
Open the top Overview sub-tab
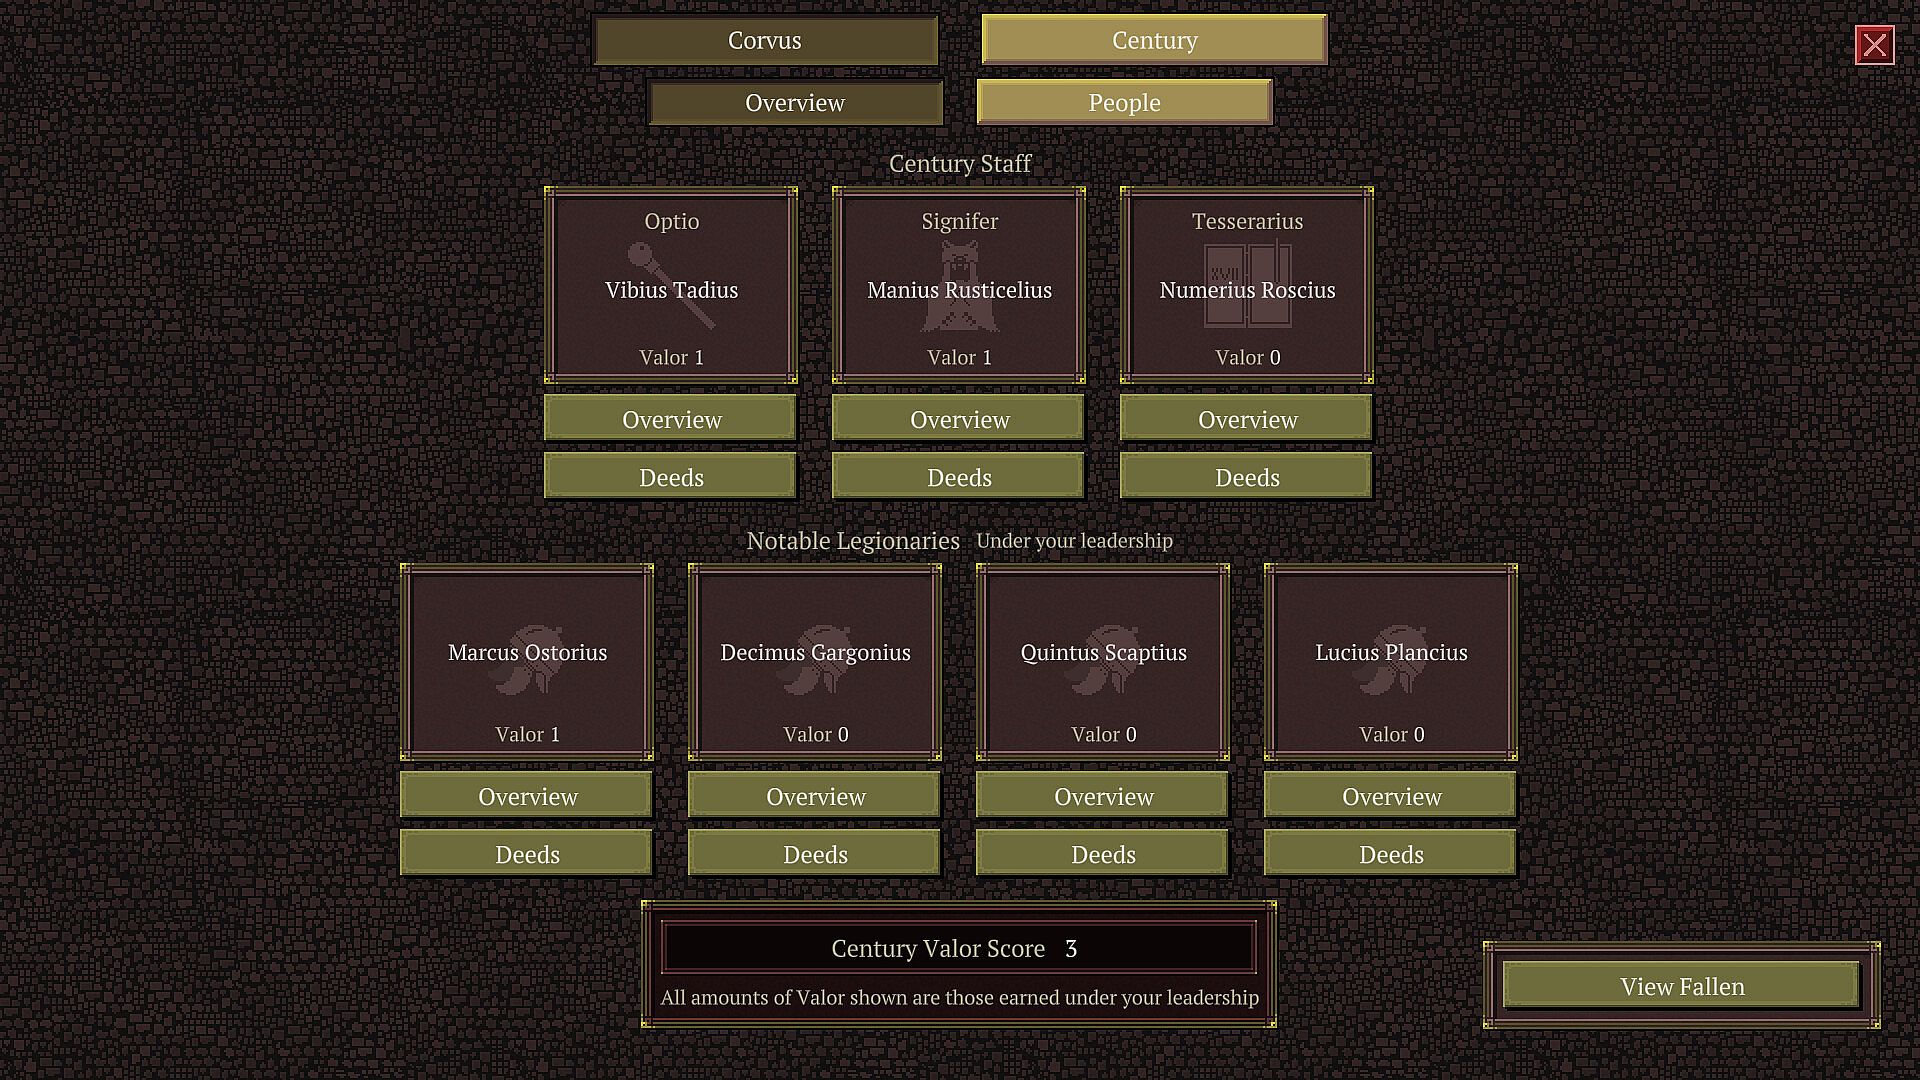[795, 103]
